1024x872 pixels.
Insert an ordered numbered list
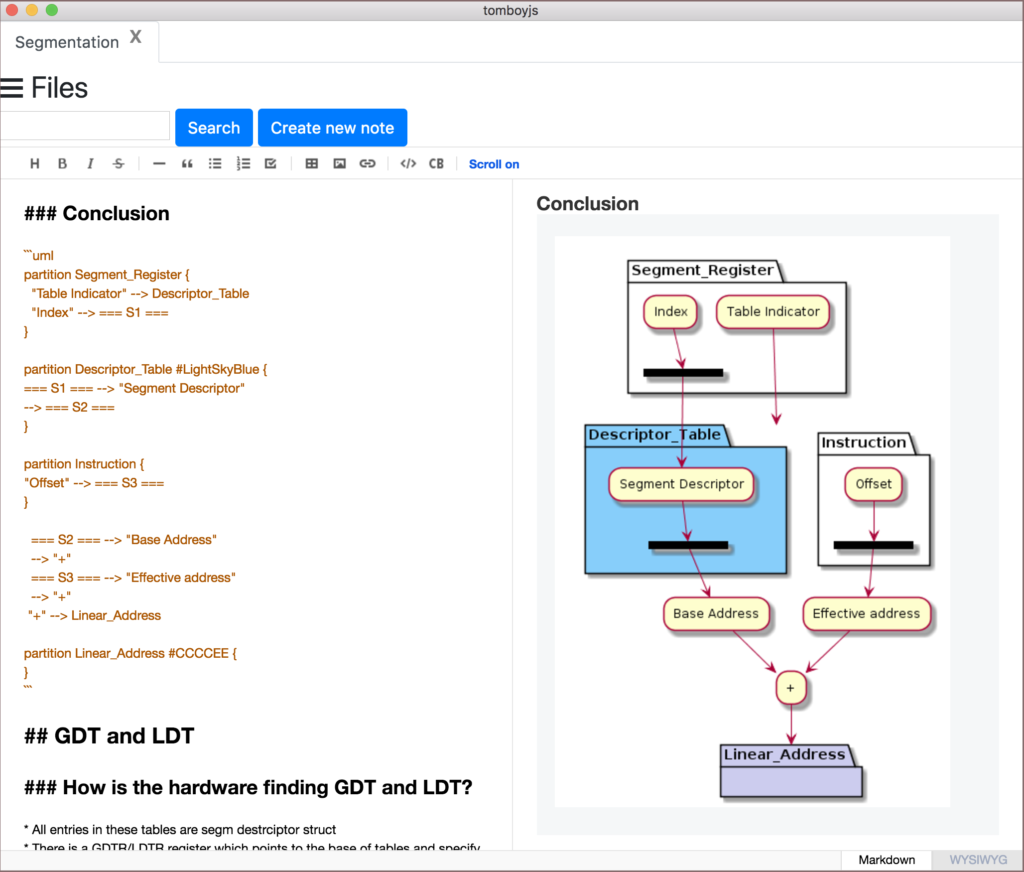[x=243, y=164]
